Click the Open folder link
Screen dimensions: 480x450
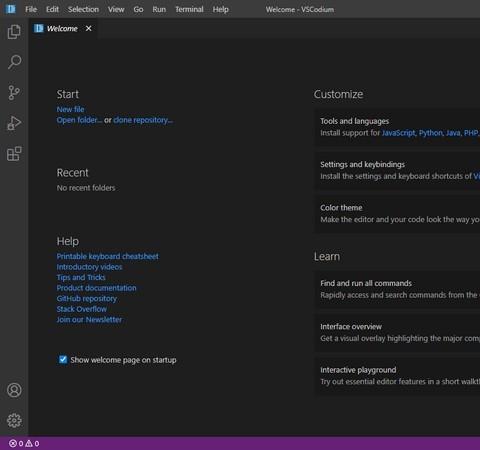coord(79,120)
